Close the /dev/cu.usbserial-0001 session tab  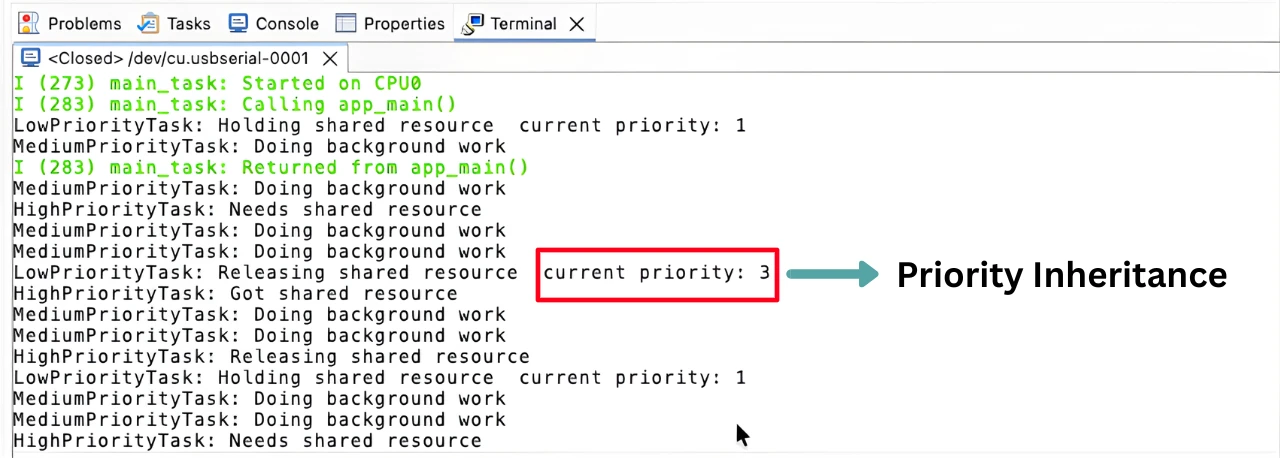(330, 58)
